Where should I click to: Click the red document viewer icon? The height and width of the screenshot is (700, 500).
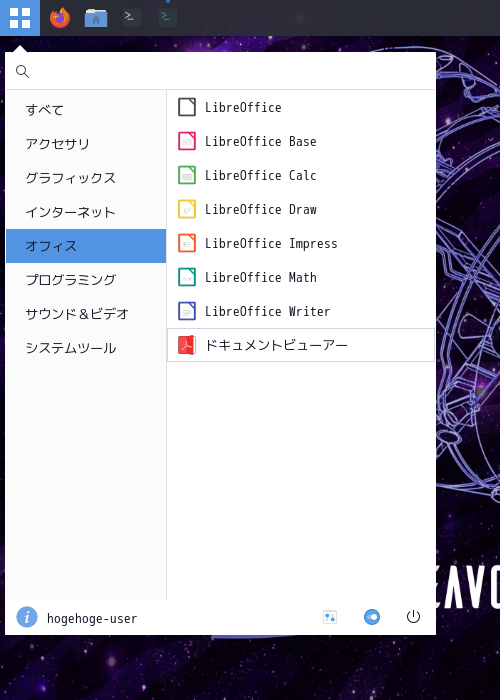point(187,345)
